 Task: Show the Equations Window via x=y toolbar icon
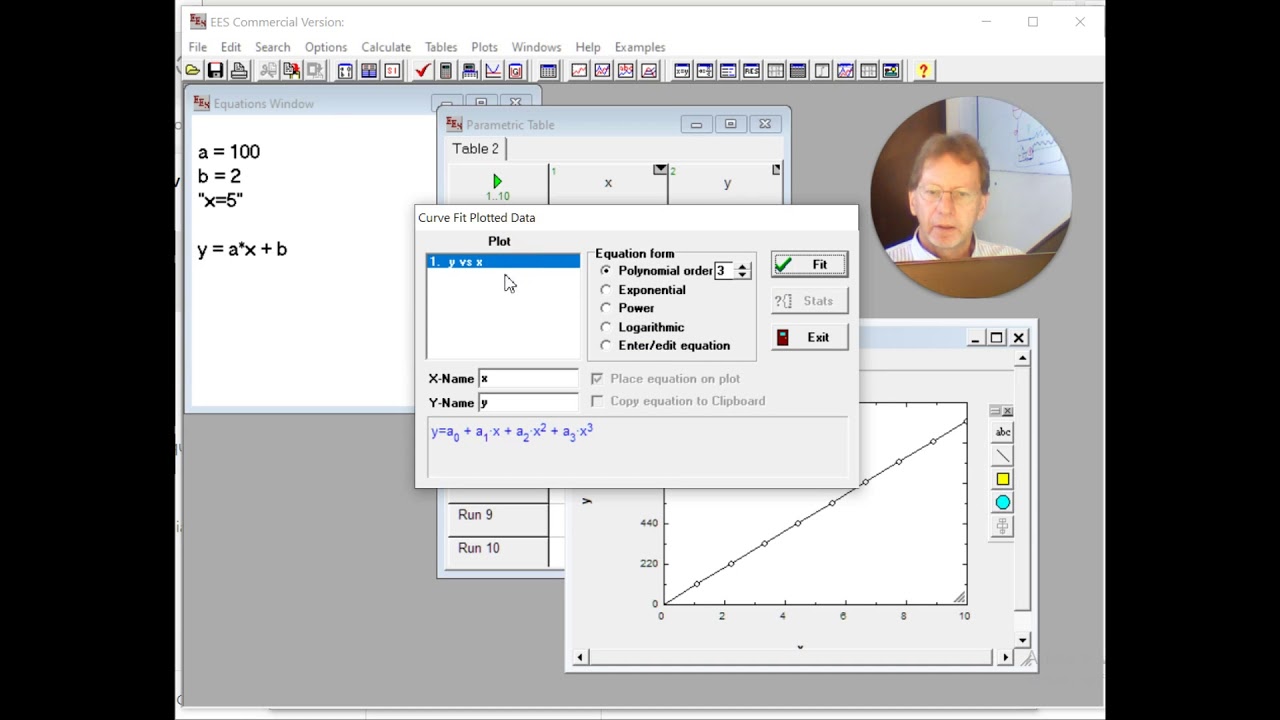pos(682,71)
